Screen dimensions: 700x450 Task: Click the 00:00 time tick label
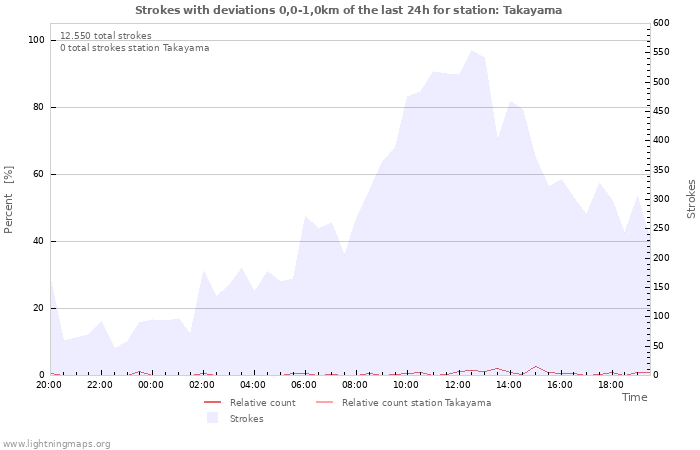pyautogui.click(x=151, y=384)
